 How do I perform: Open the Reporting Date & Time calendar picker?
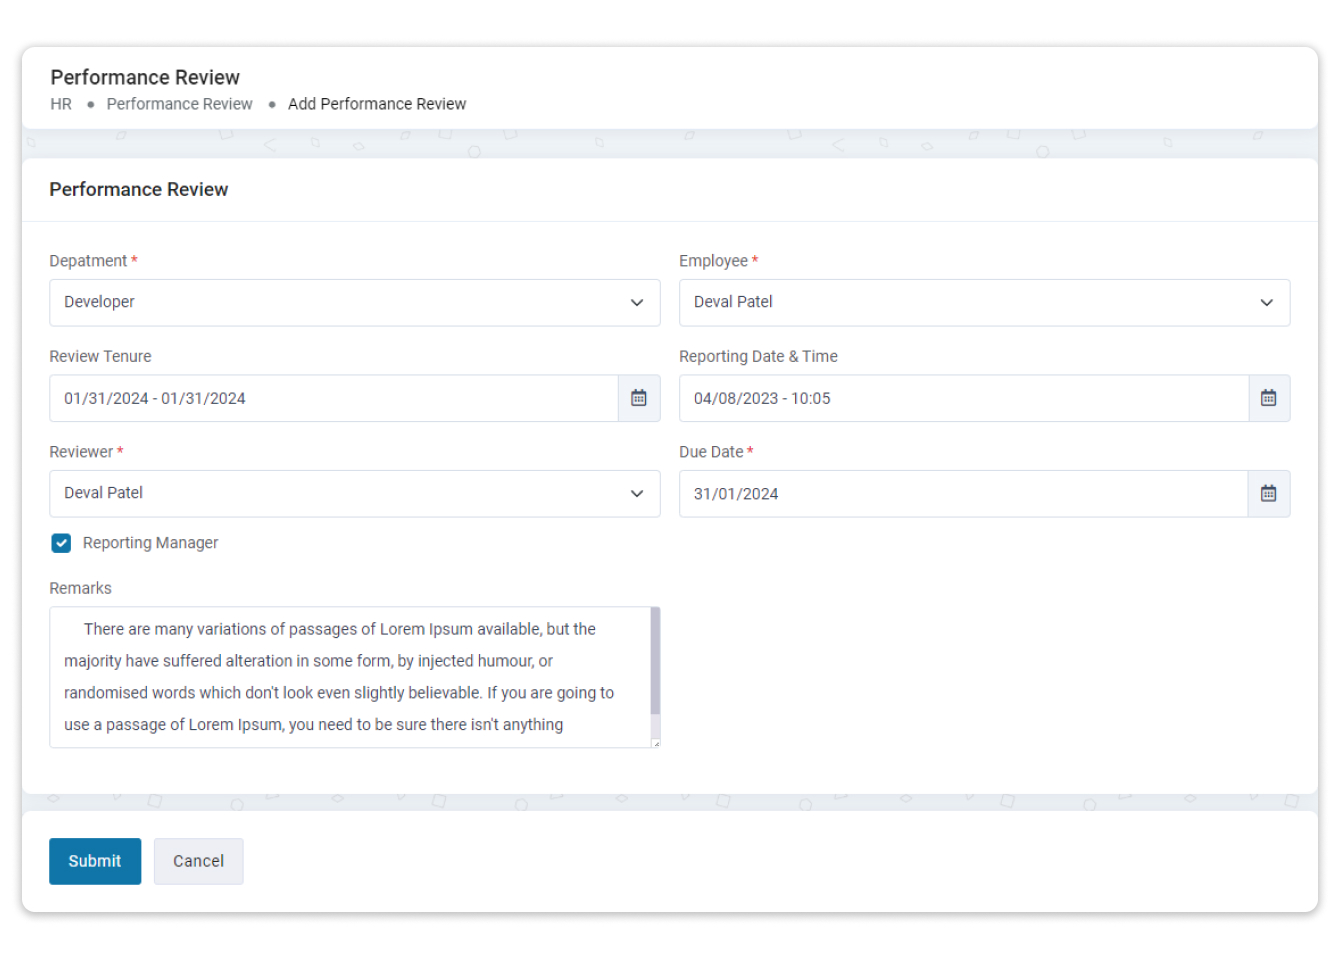[x=1268, y=397]
